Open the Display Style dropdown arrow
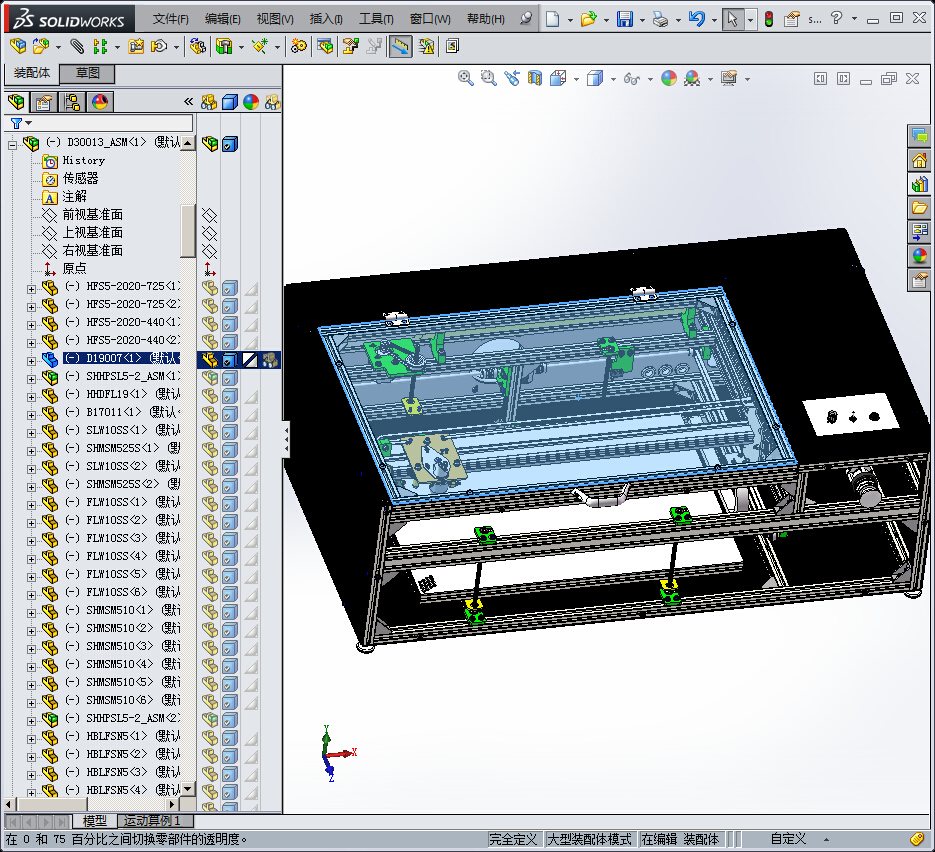Screen dimensions: 935x852 (x=613, y=79)
